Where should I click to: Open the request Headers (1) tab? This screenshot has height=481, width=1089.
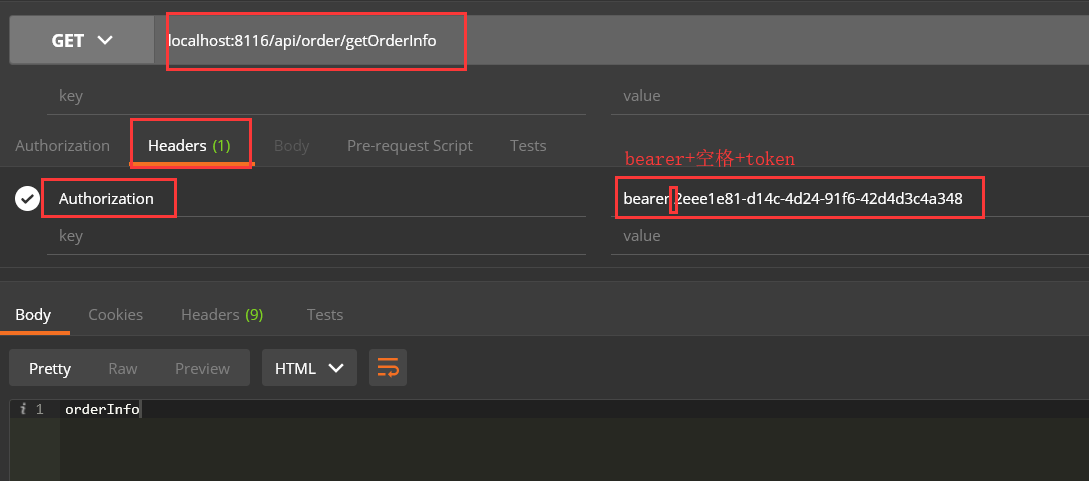click(x=189, y=146)
